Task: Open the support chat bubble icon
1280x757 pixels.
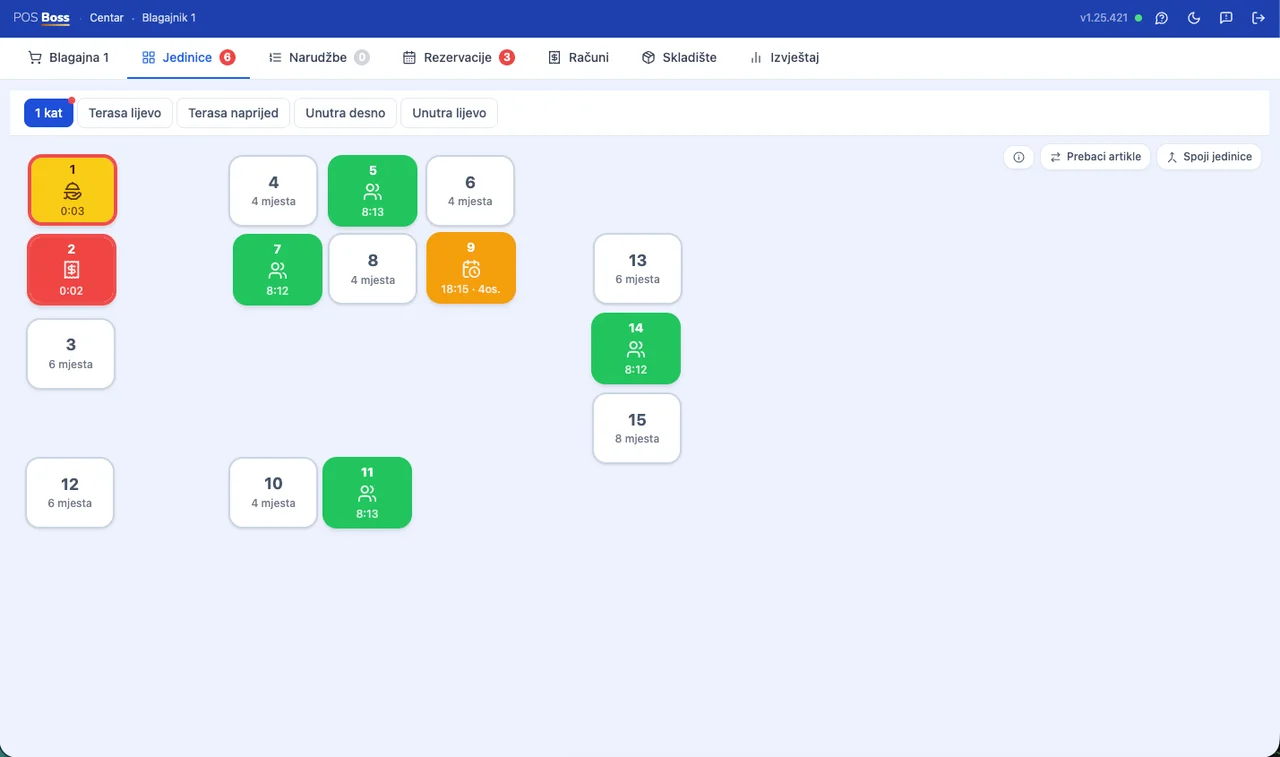Action: coord(1161,18)
